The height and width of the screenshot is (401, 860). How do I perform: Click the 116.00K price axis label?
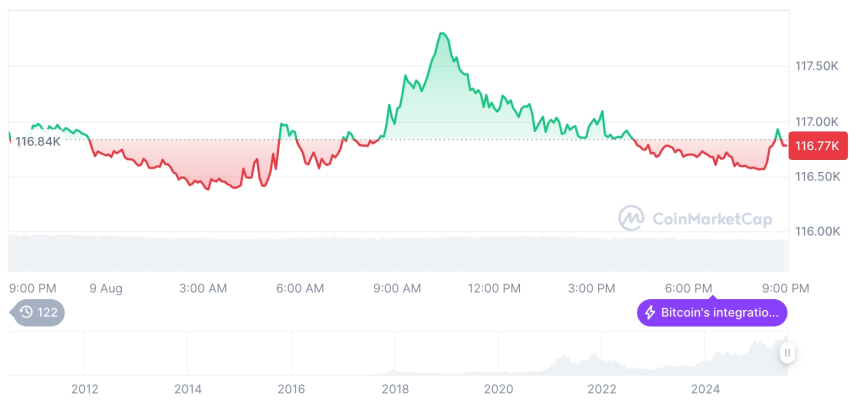[816, 231]
